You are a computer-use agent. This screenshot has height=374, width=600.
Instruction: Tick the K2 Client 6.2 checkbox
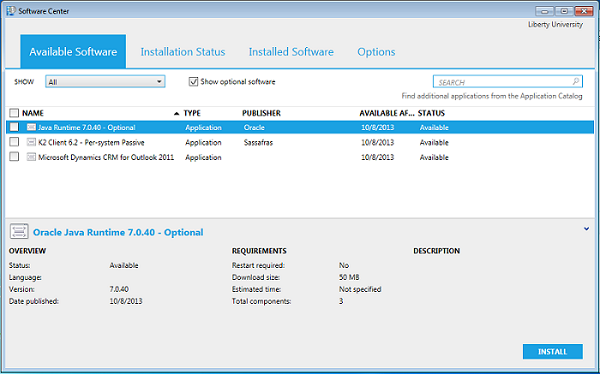[14, 142]
